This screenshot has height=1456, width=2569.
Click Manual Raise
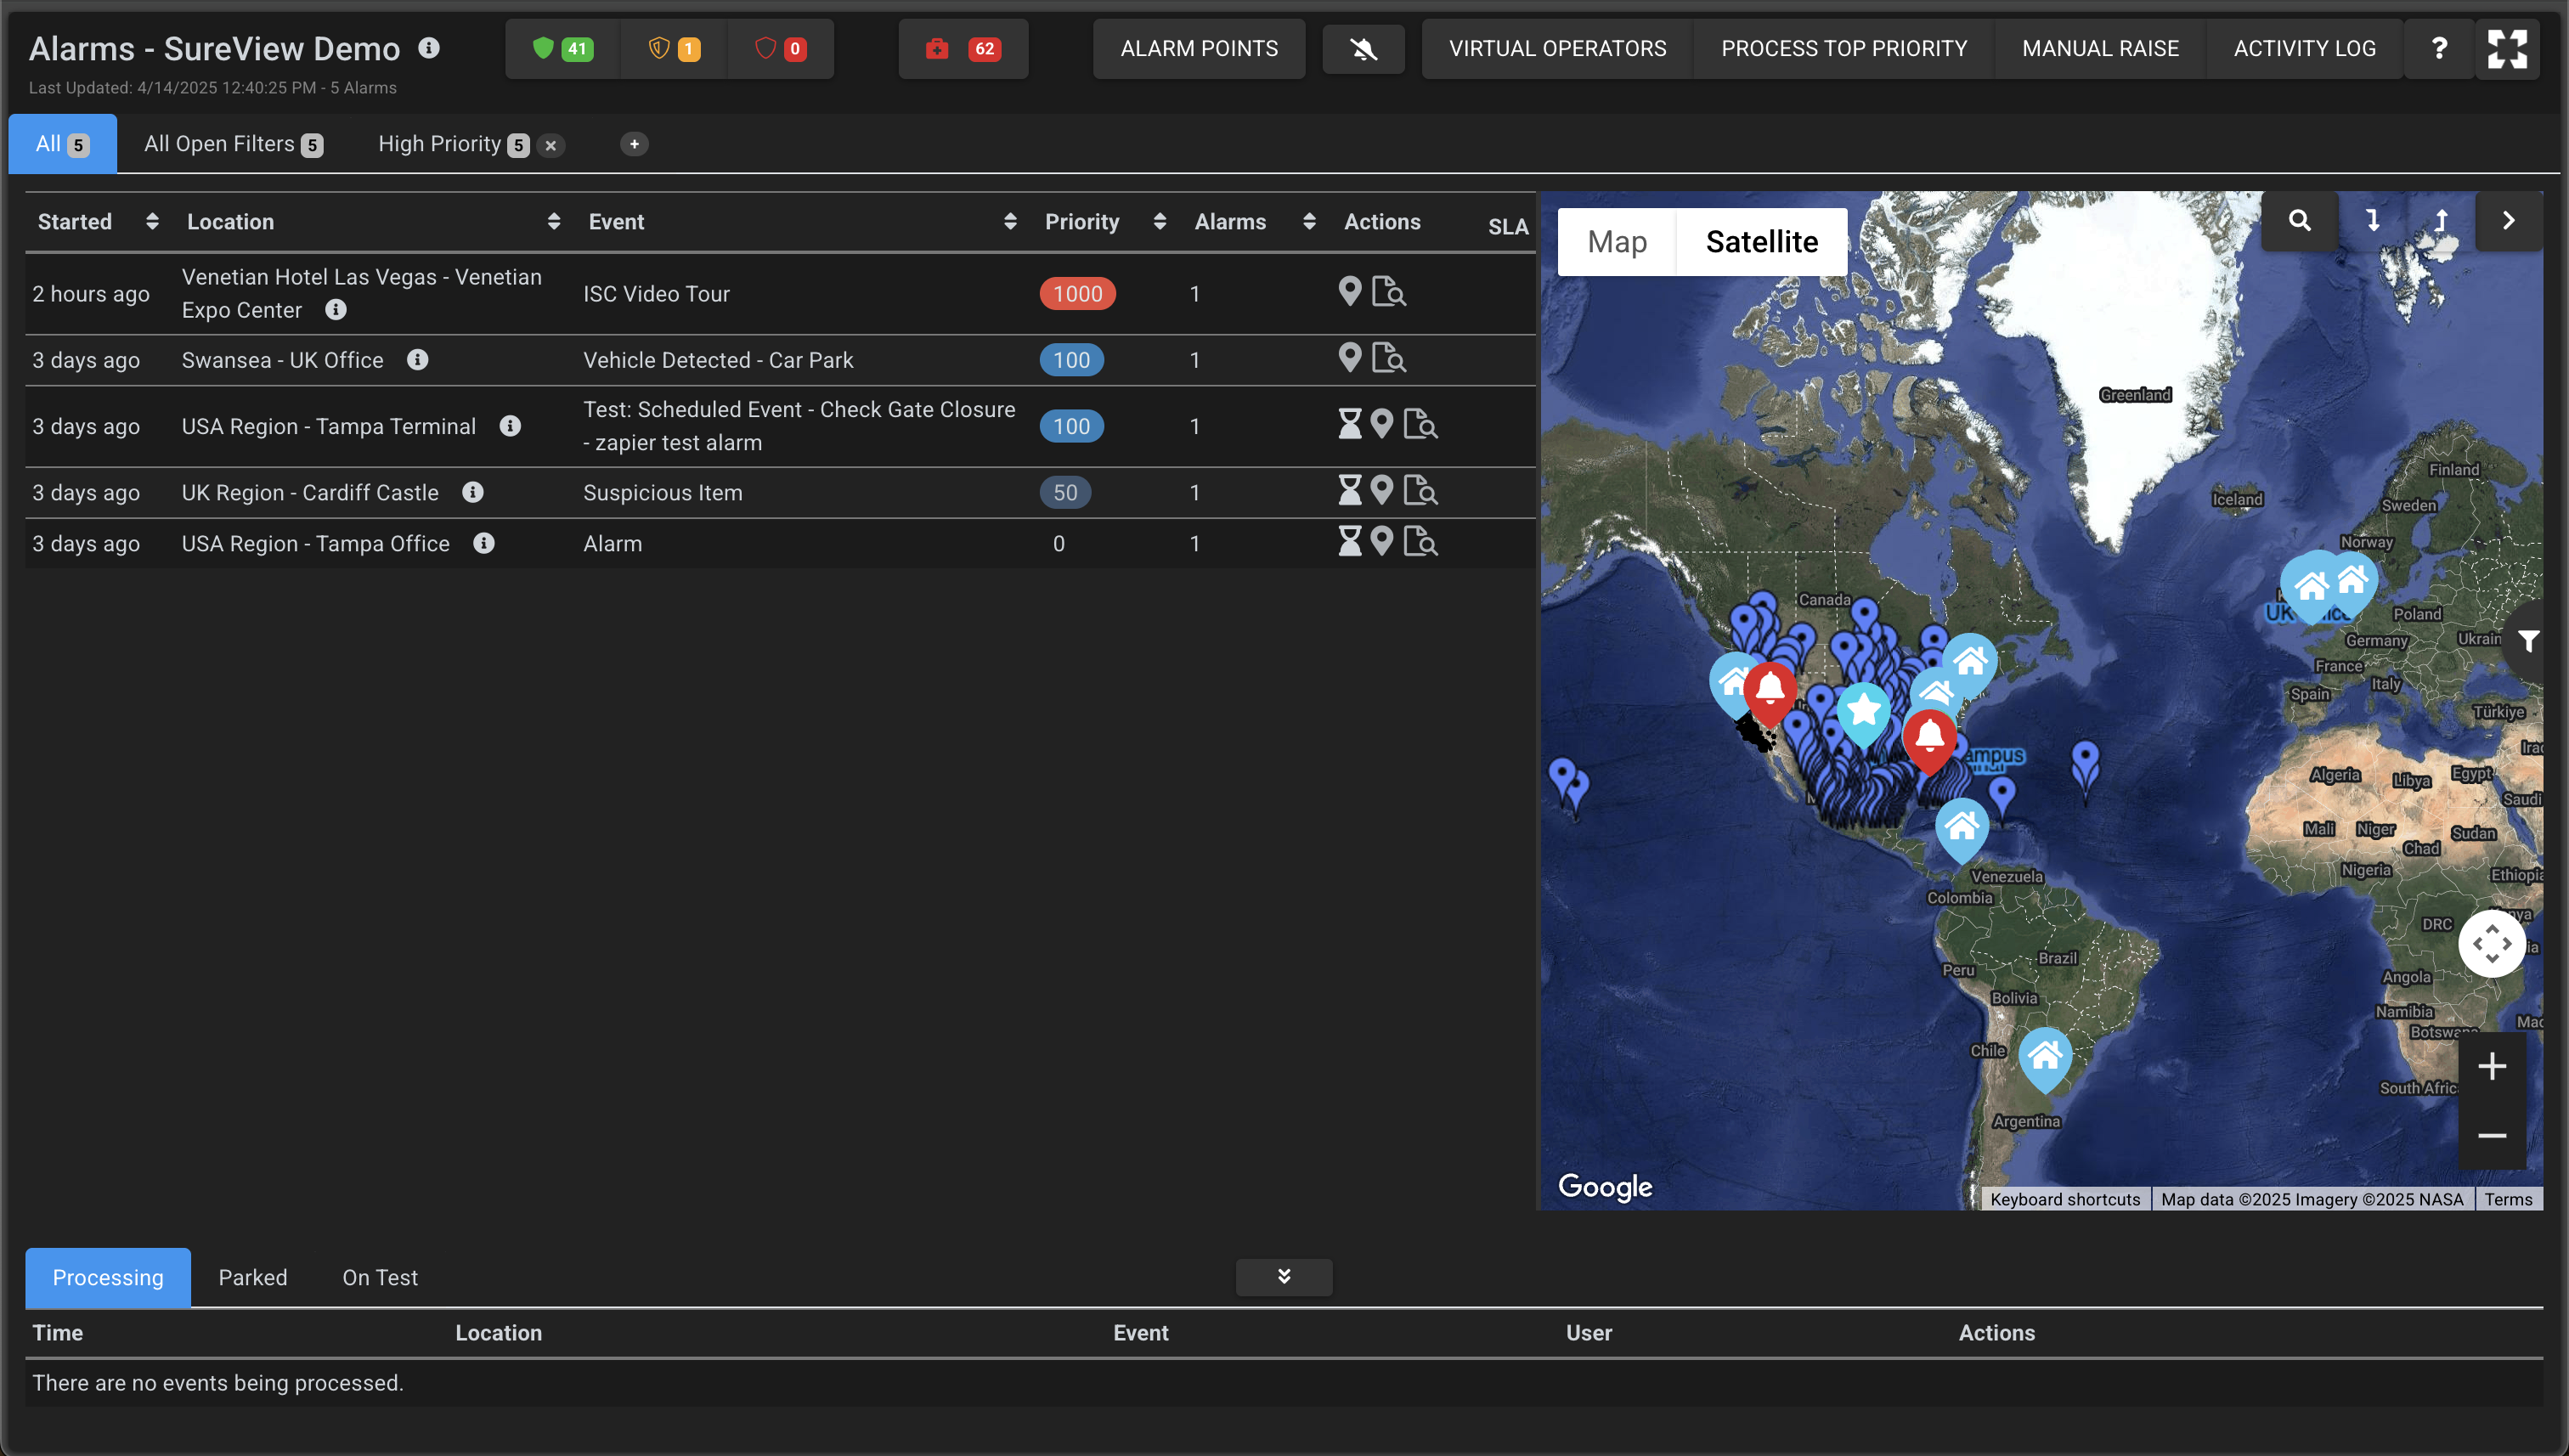[2100, 48]
